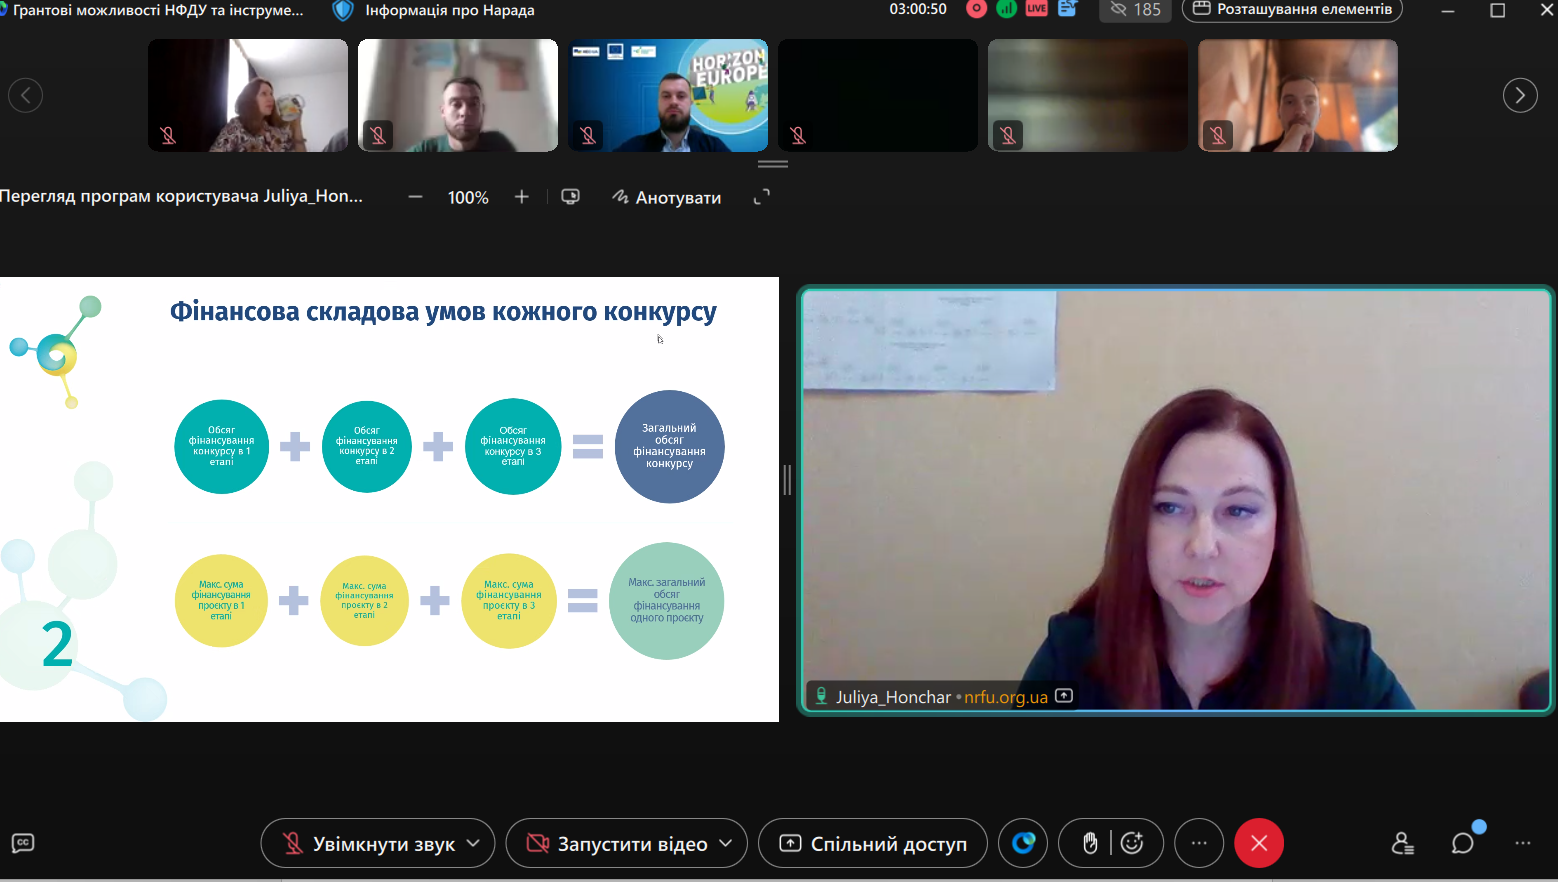Click Анотувати to annotate the shared slide
The width and height of the screenshot is (1558, 882).
[667, 197]
